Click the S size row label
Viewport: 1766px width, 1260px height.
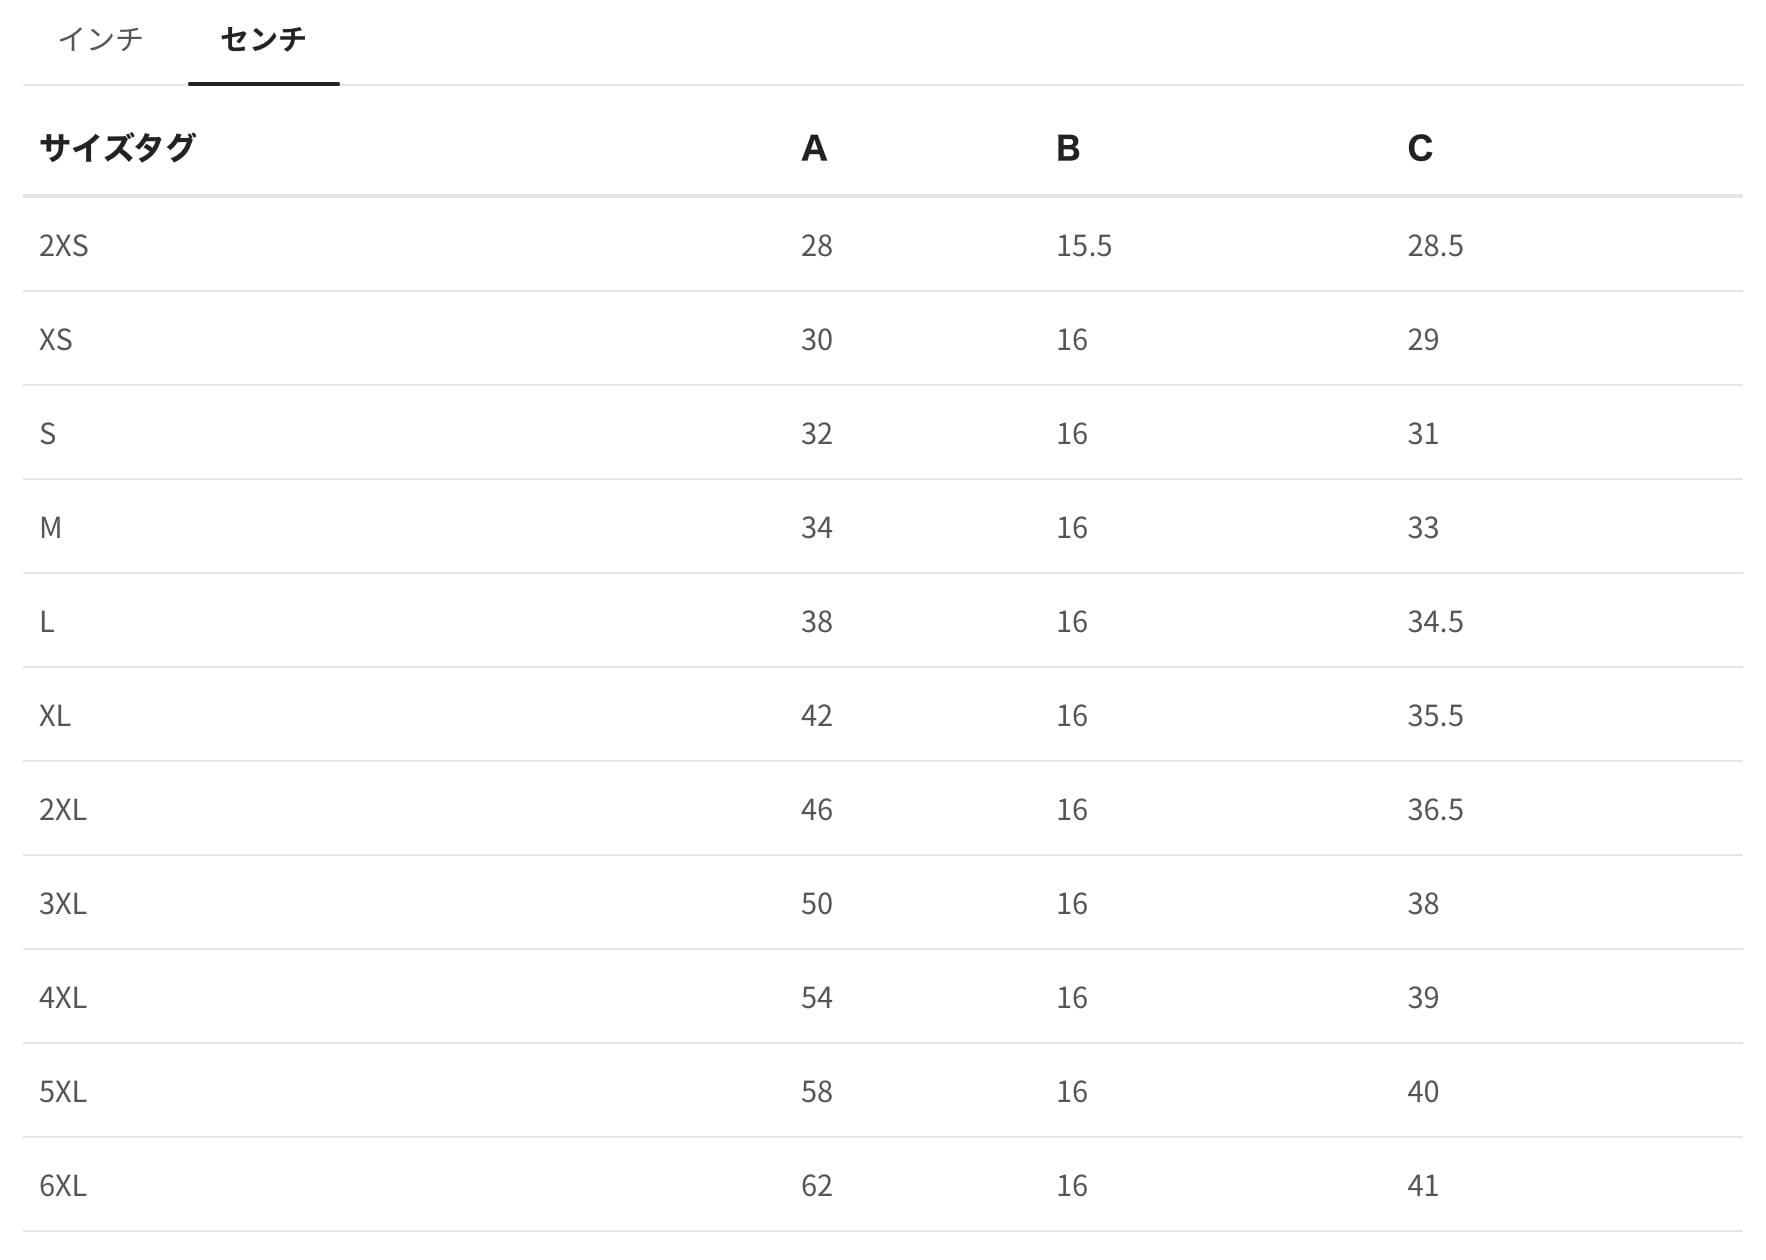click(x=48, y=433)
